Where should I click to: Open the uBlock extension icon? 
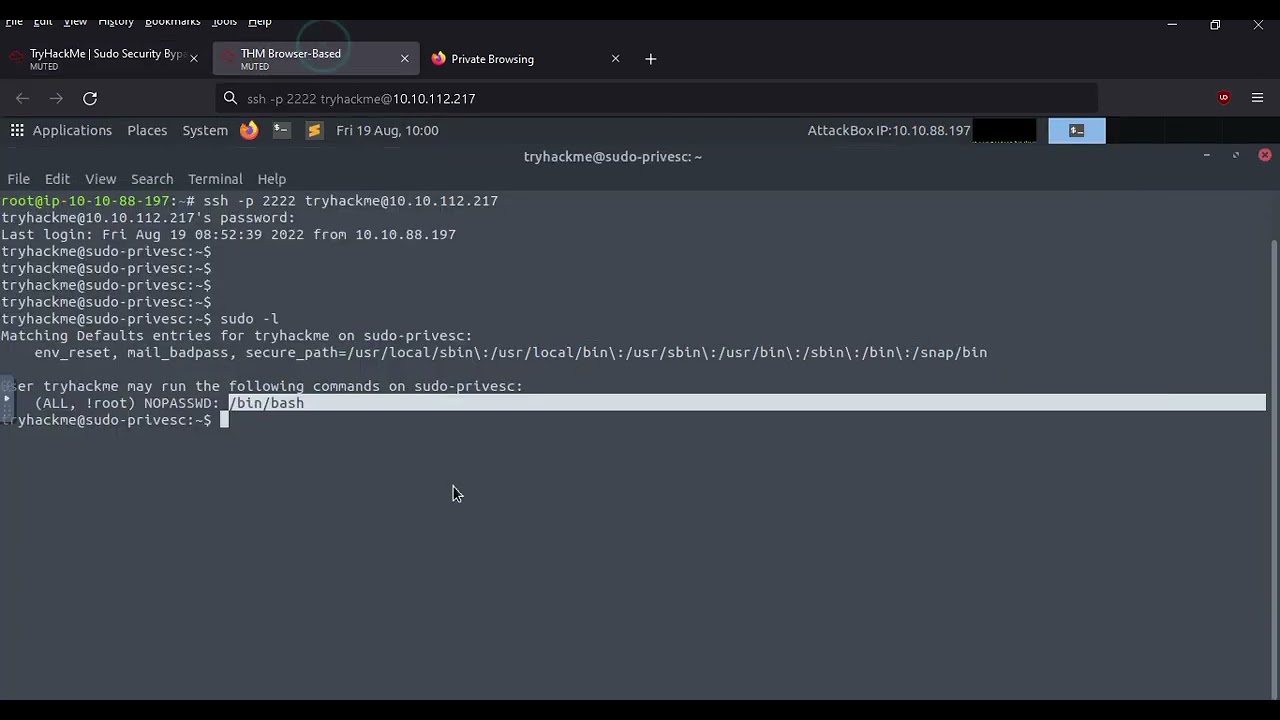tap(1224, 98)
